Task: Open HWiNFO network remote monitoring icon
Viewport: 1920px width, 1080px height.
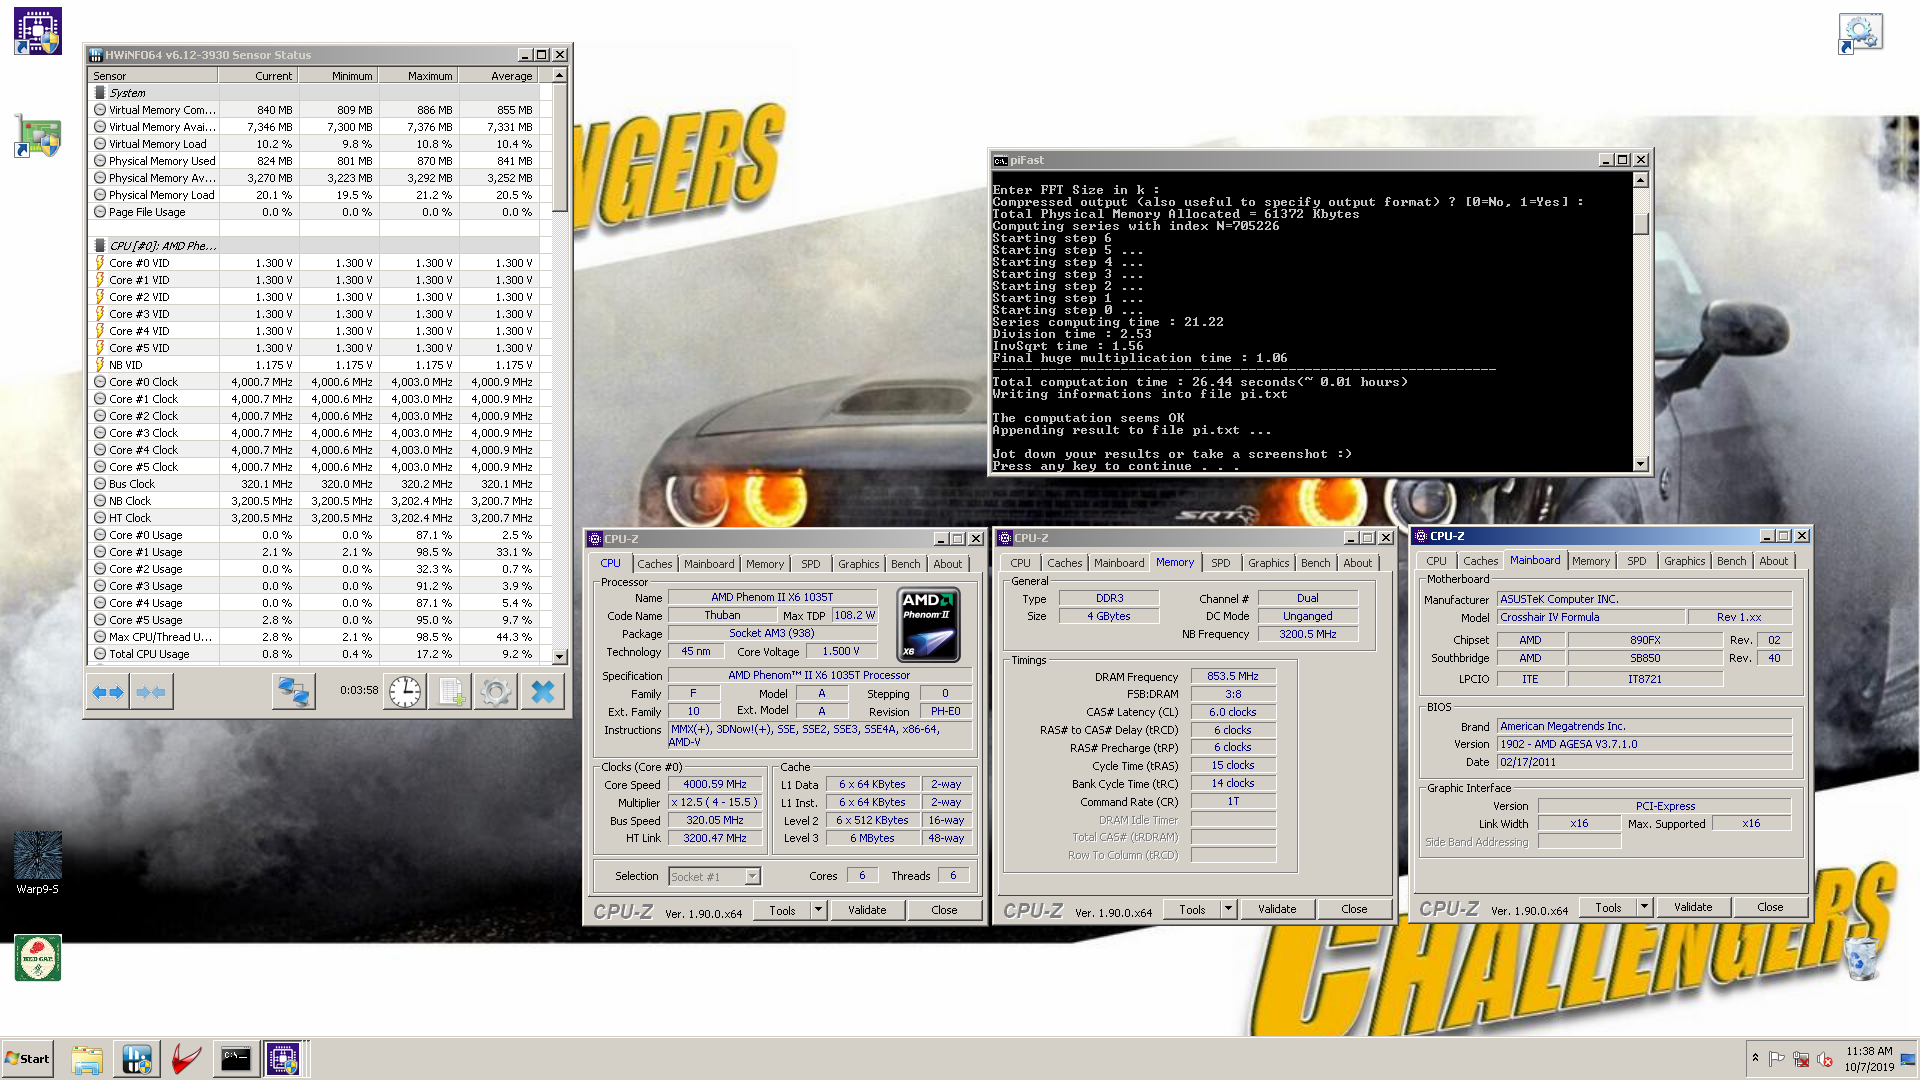Action: (x=293, y=691)
